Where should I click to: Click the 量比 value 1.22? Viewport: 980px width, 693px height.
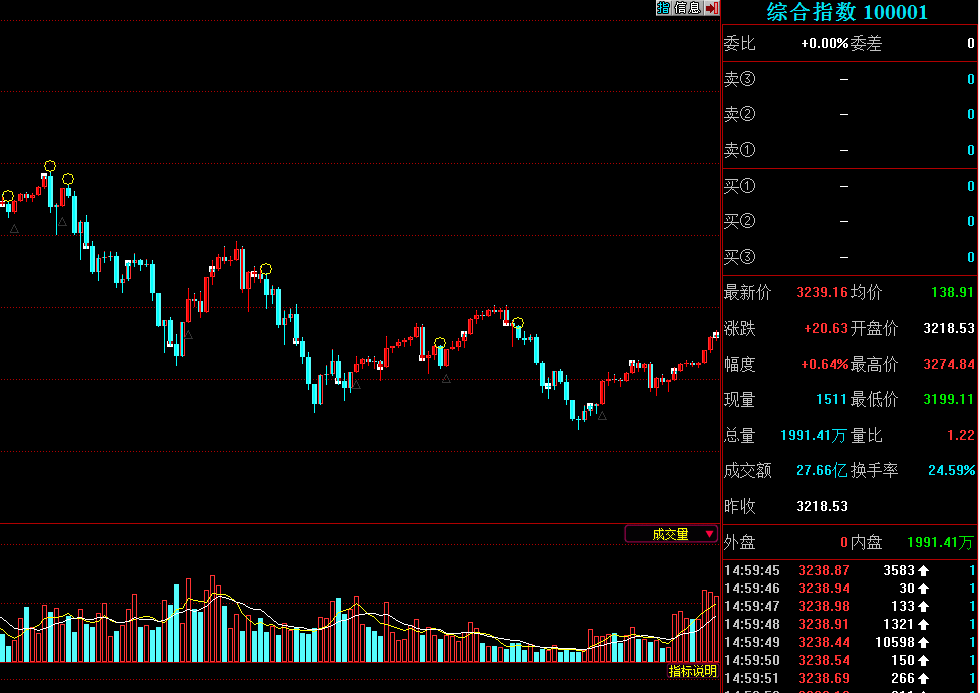[x=961, y=435]
